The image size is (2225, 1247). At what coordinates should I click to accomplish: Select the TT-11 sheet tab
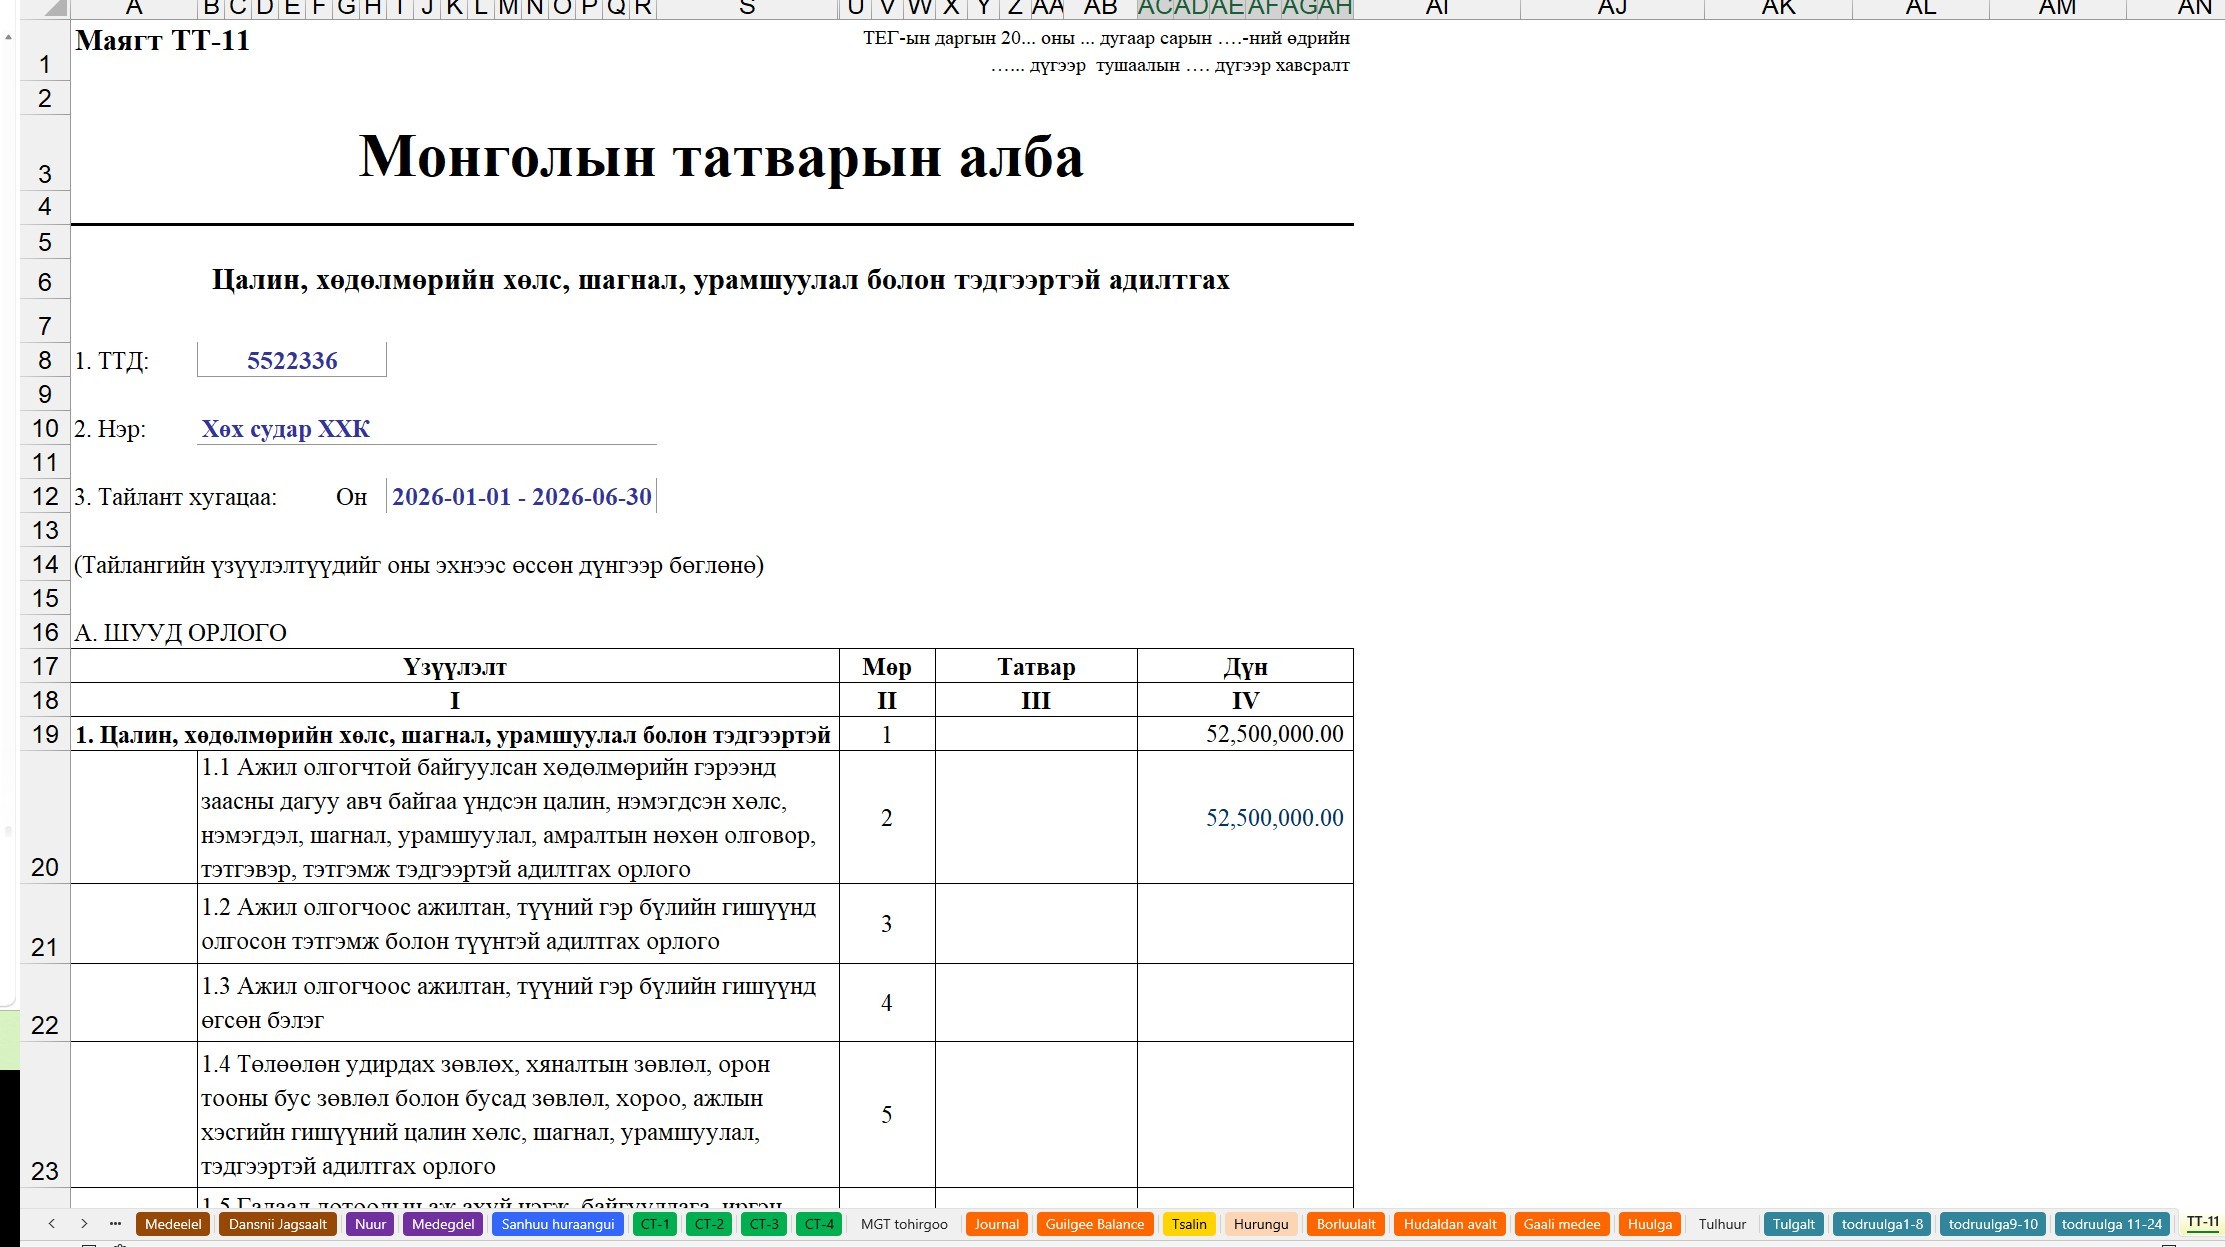(x=2202, y=1223)
